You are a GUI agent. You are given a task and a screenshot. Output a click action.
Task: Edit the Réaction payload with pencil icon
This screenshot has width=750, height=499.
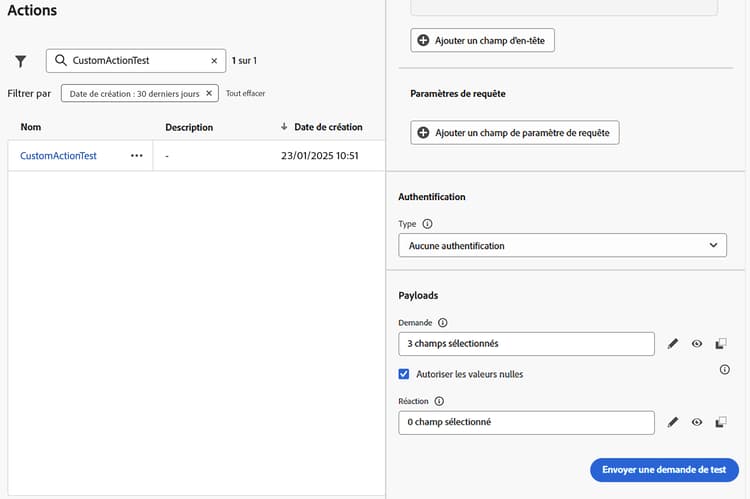[x=673, y=422]
